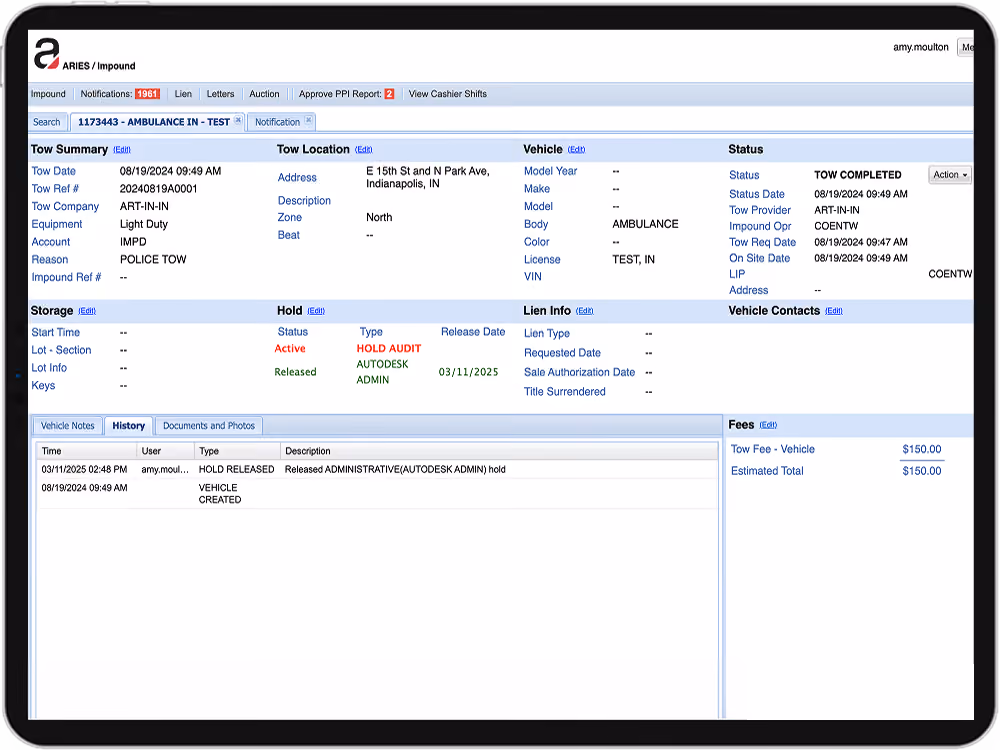Click the ARIES logo icon
The height and width of the screenshot is (750, 1000).
point(47,53)
